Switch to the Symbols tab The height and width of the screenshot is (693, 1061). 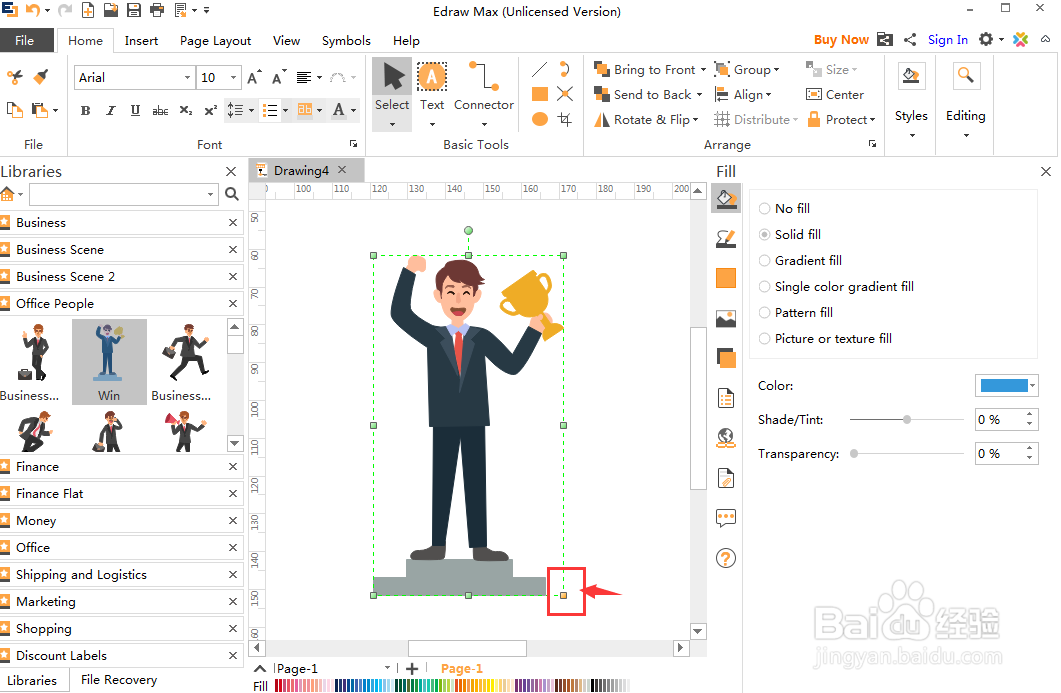tap(346, 41)
